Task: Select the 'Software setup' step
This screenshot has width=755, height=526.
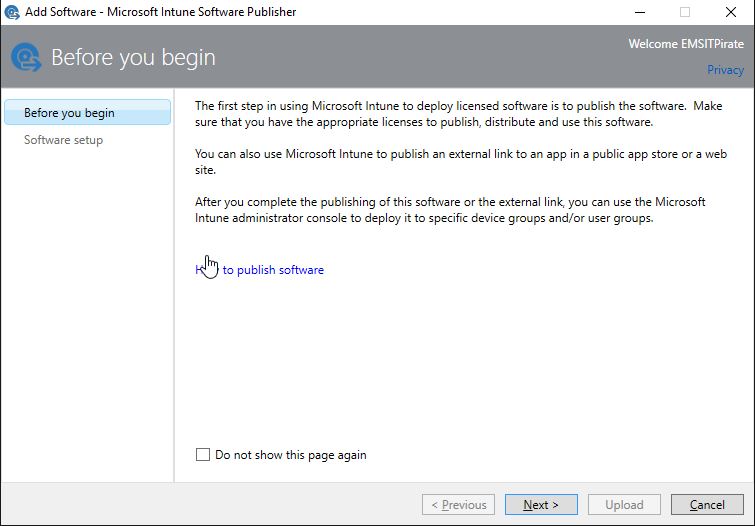Action: (63, 140)
